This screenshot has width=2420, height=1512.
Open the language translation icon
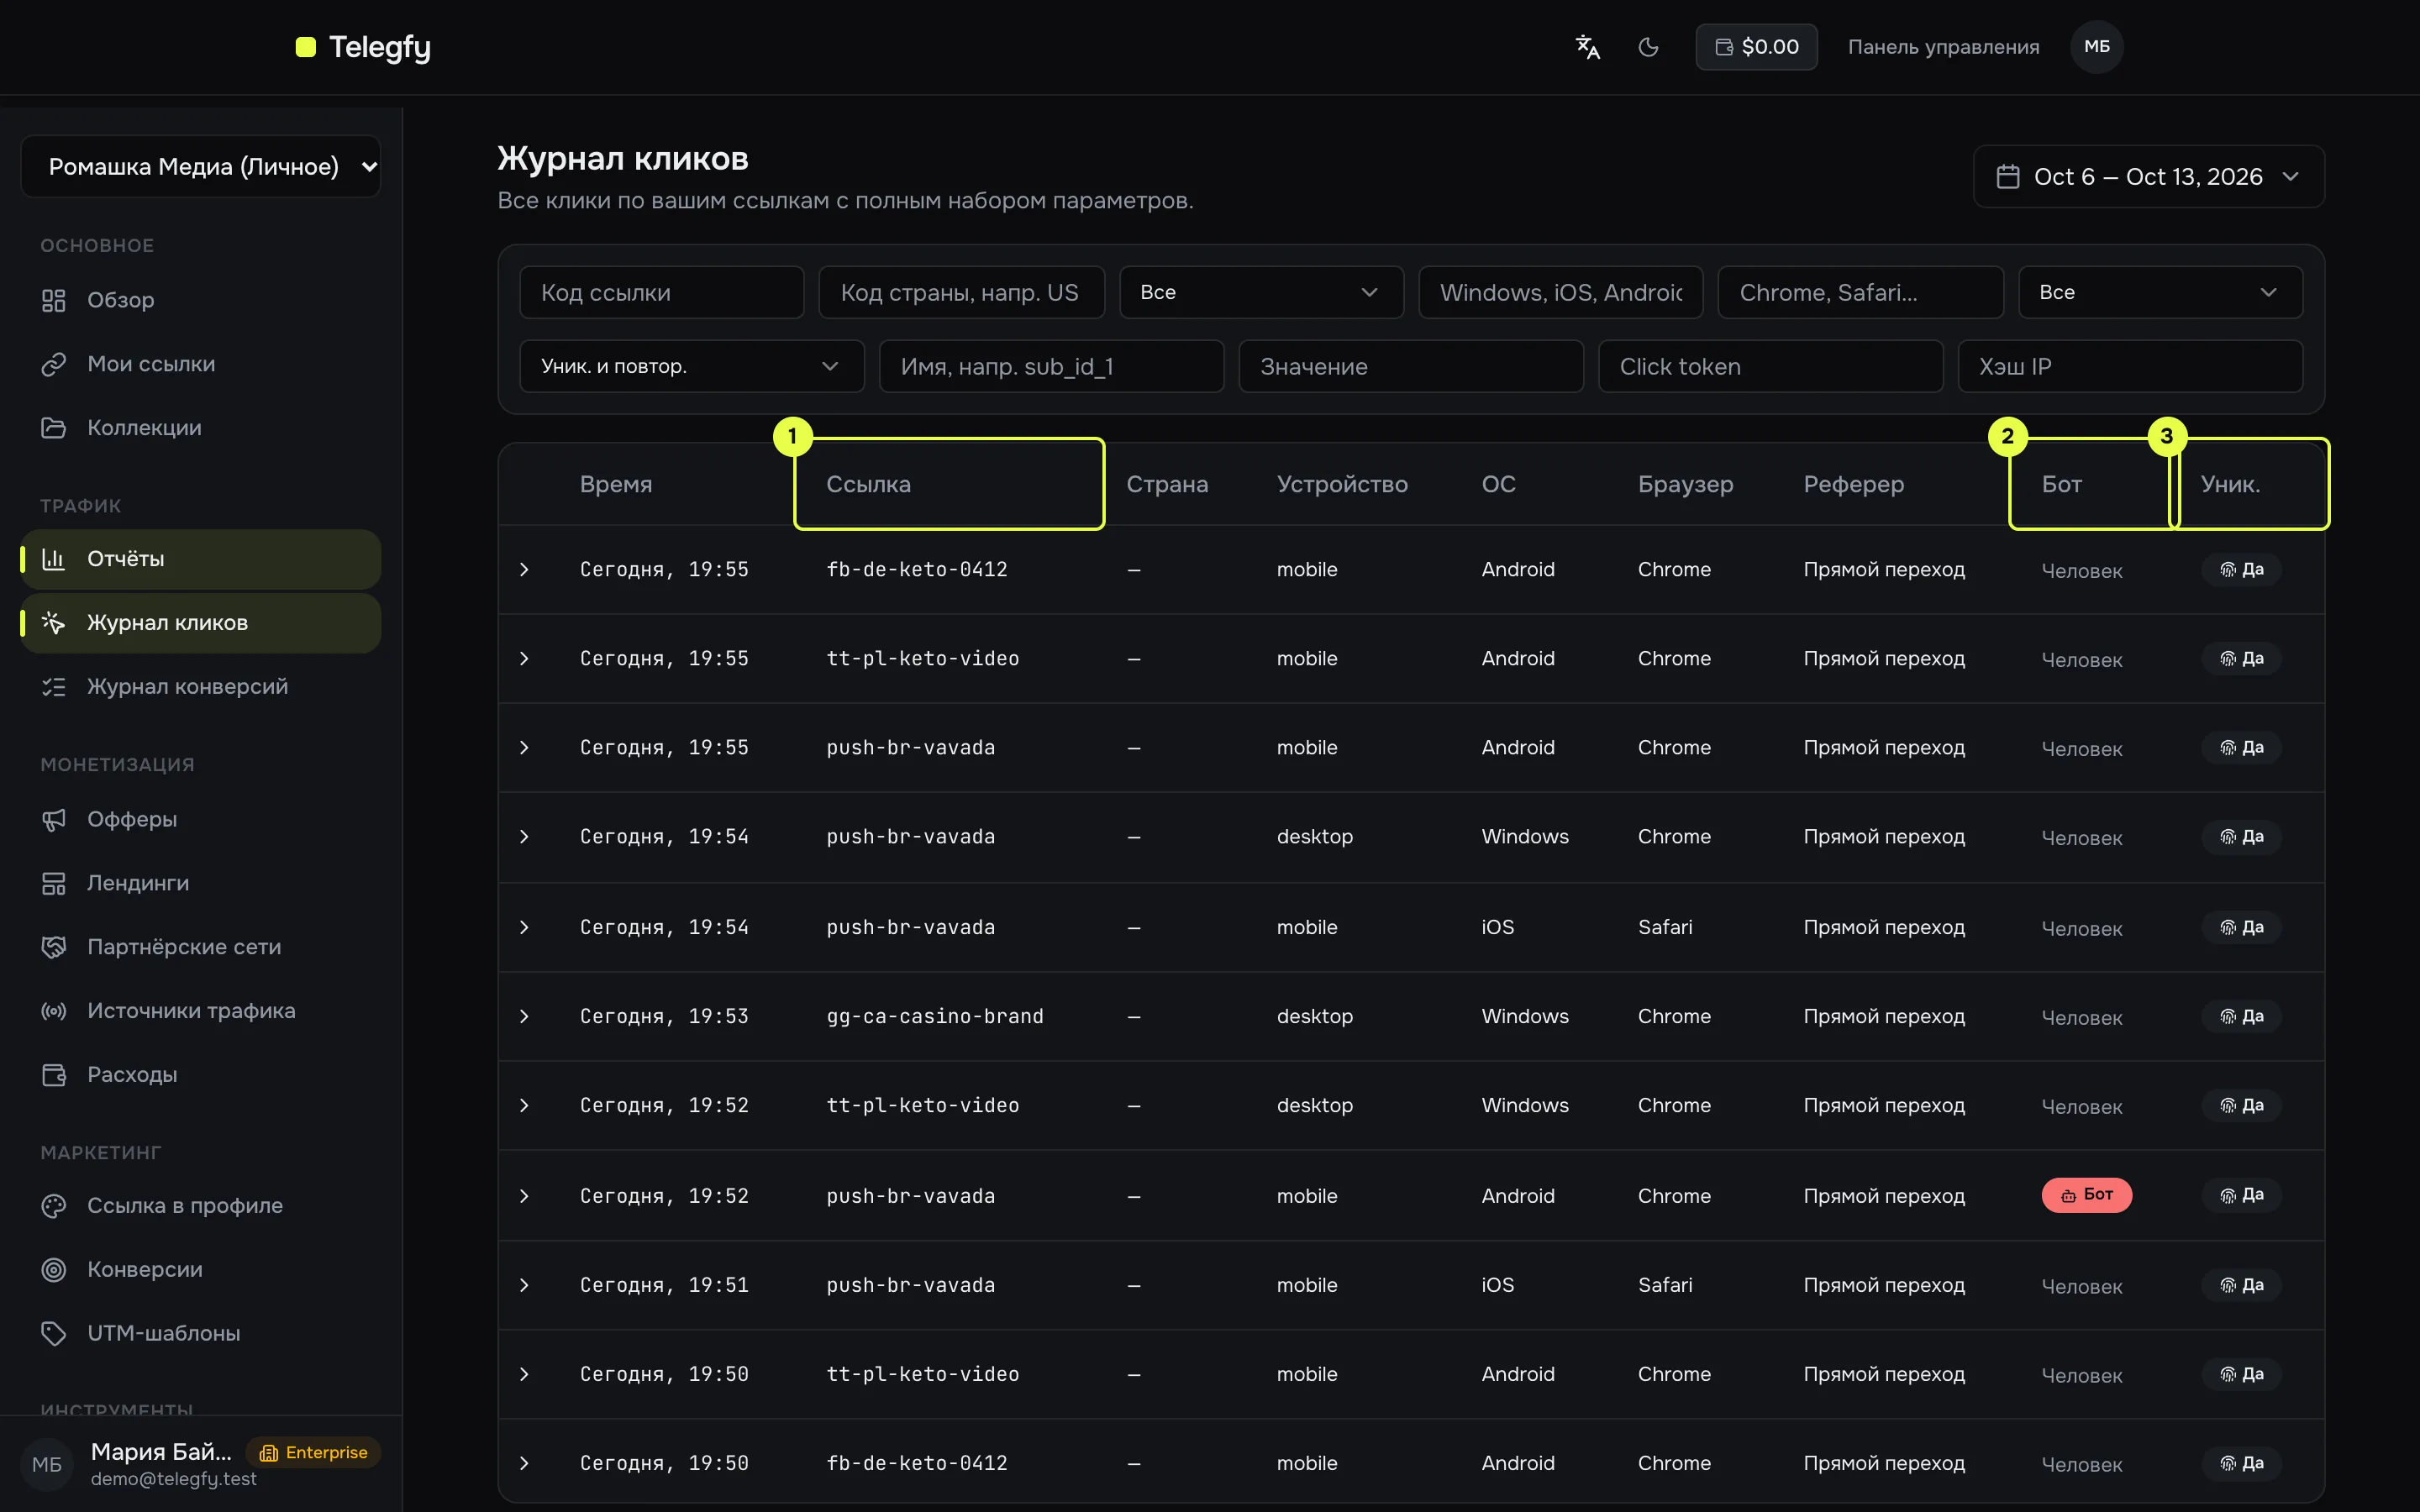click(x=1587, y=47)
